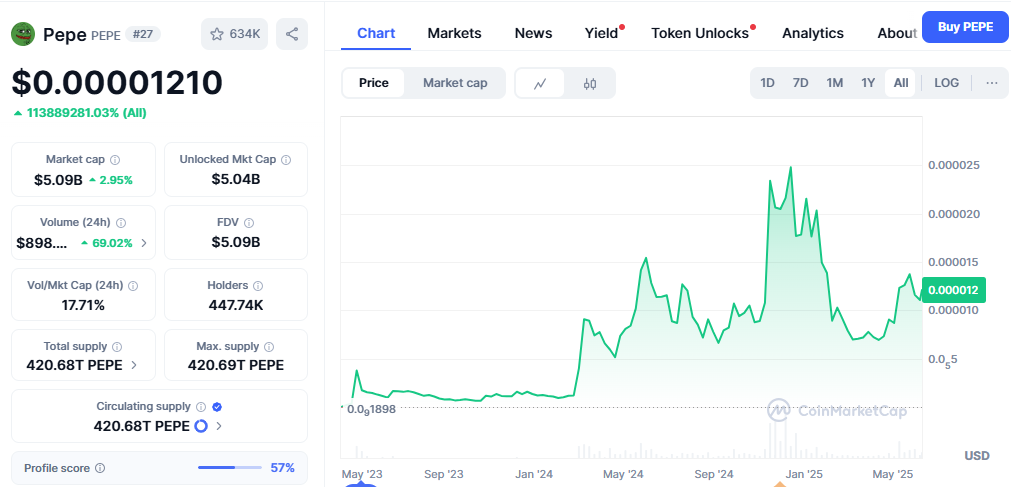The image size is (1011, 487).
Task: Open the share icon next to watchlist
Action: point(292,34)
